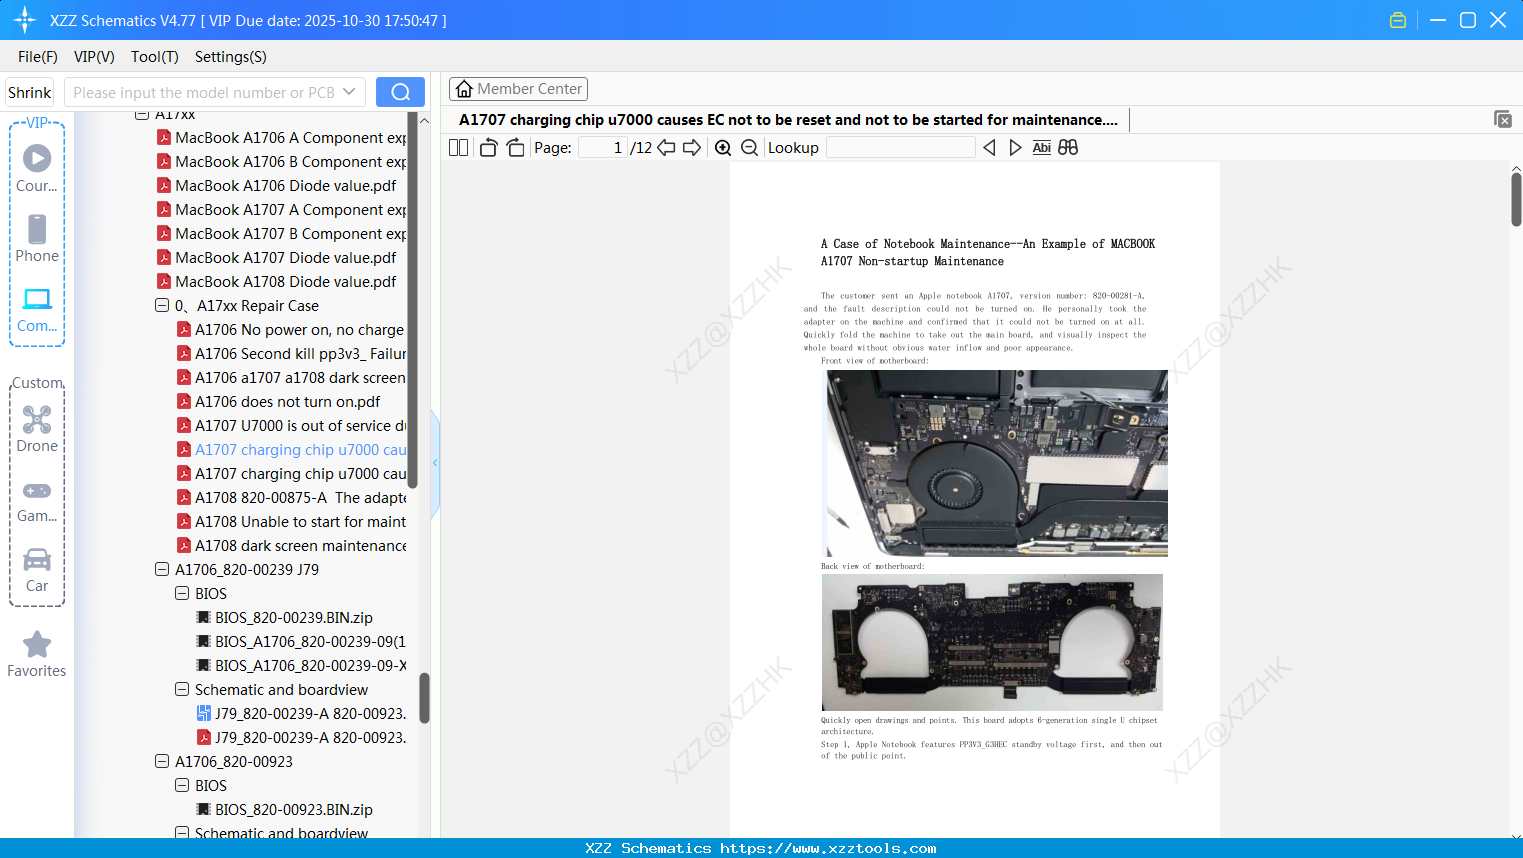This screenshot has height=858, width=1523.
Task: Go to the next PDF page
Action: tap(692, 148)
